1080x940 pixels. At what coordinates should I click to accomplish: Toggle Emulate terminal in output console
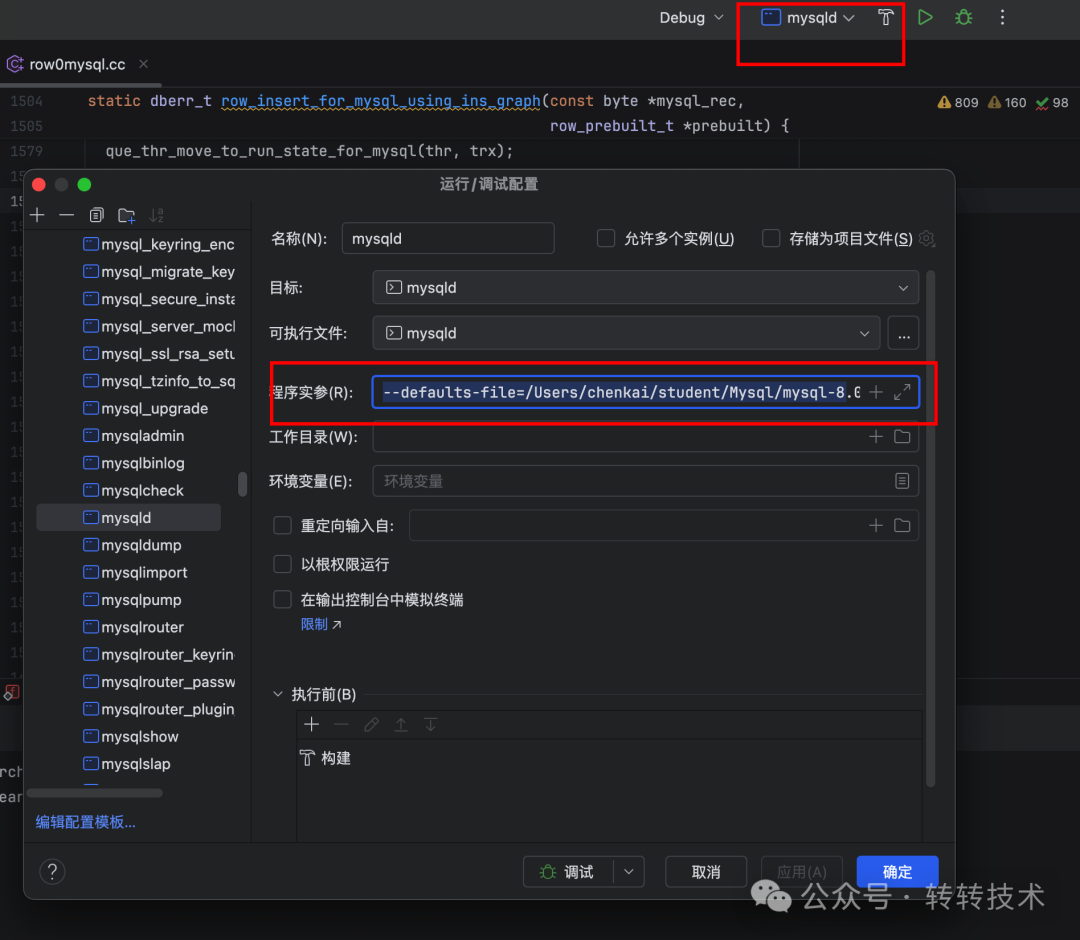pos(282,599)
